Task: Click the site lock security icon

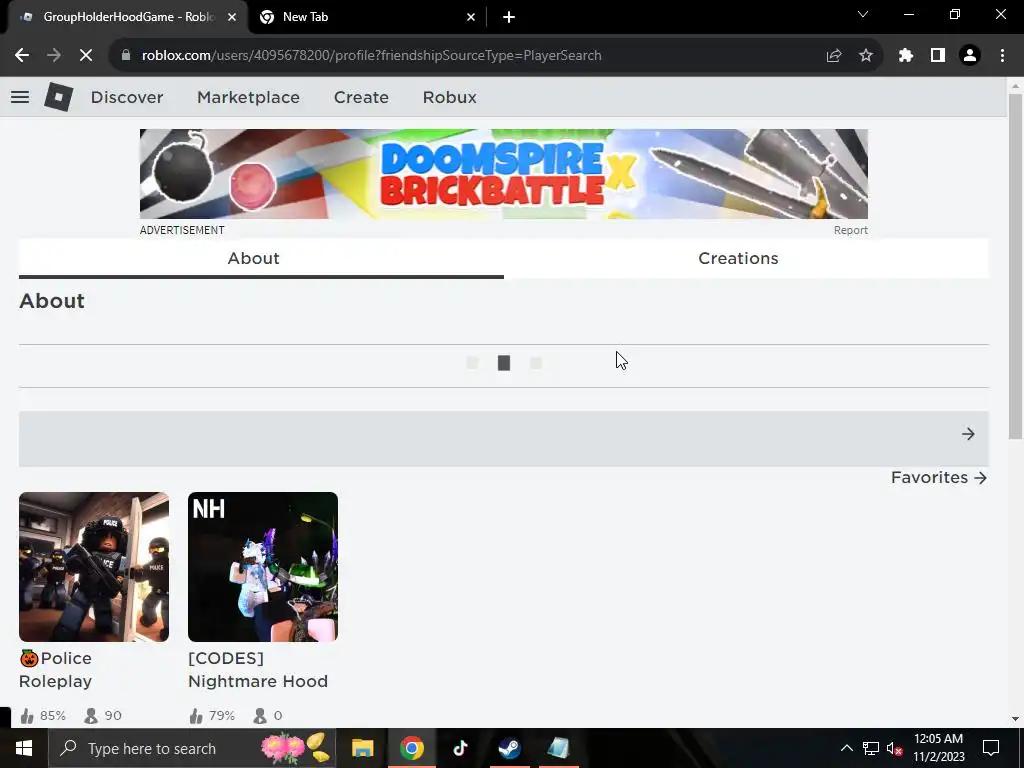Action: [x=126, y=56]
